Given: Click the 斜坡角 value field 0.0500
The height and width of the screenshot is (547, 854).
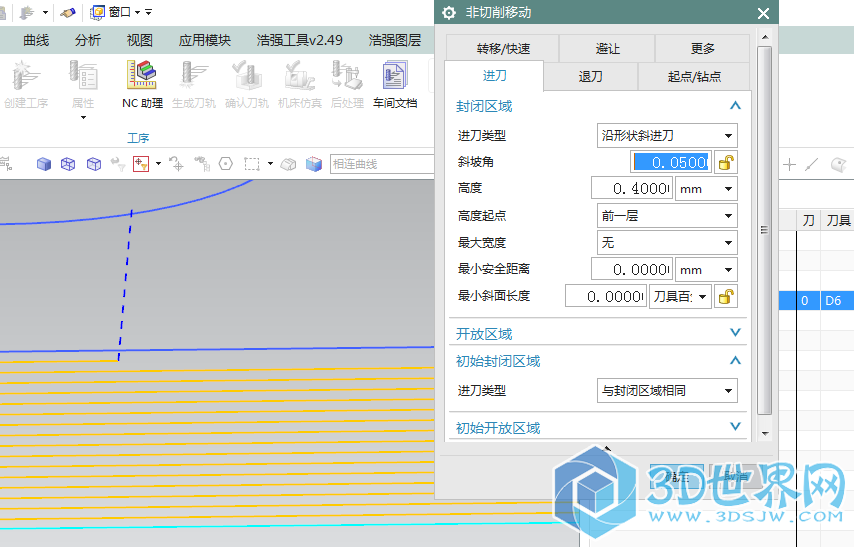Looking at the screenshot, I should 671,162.
